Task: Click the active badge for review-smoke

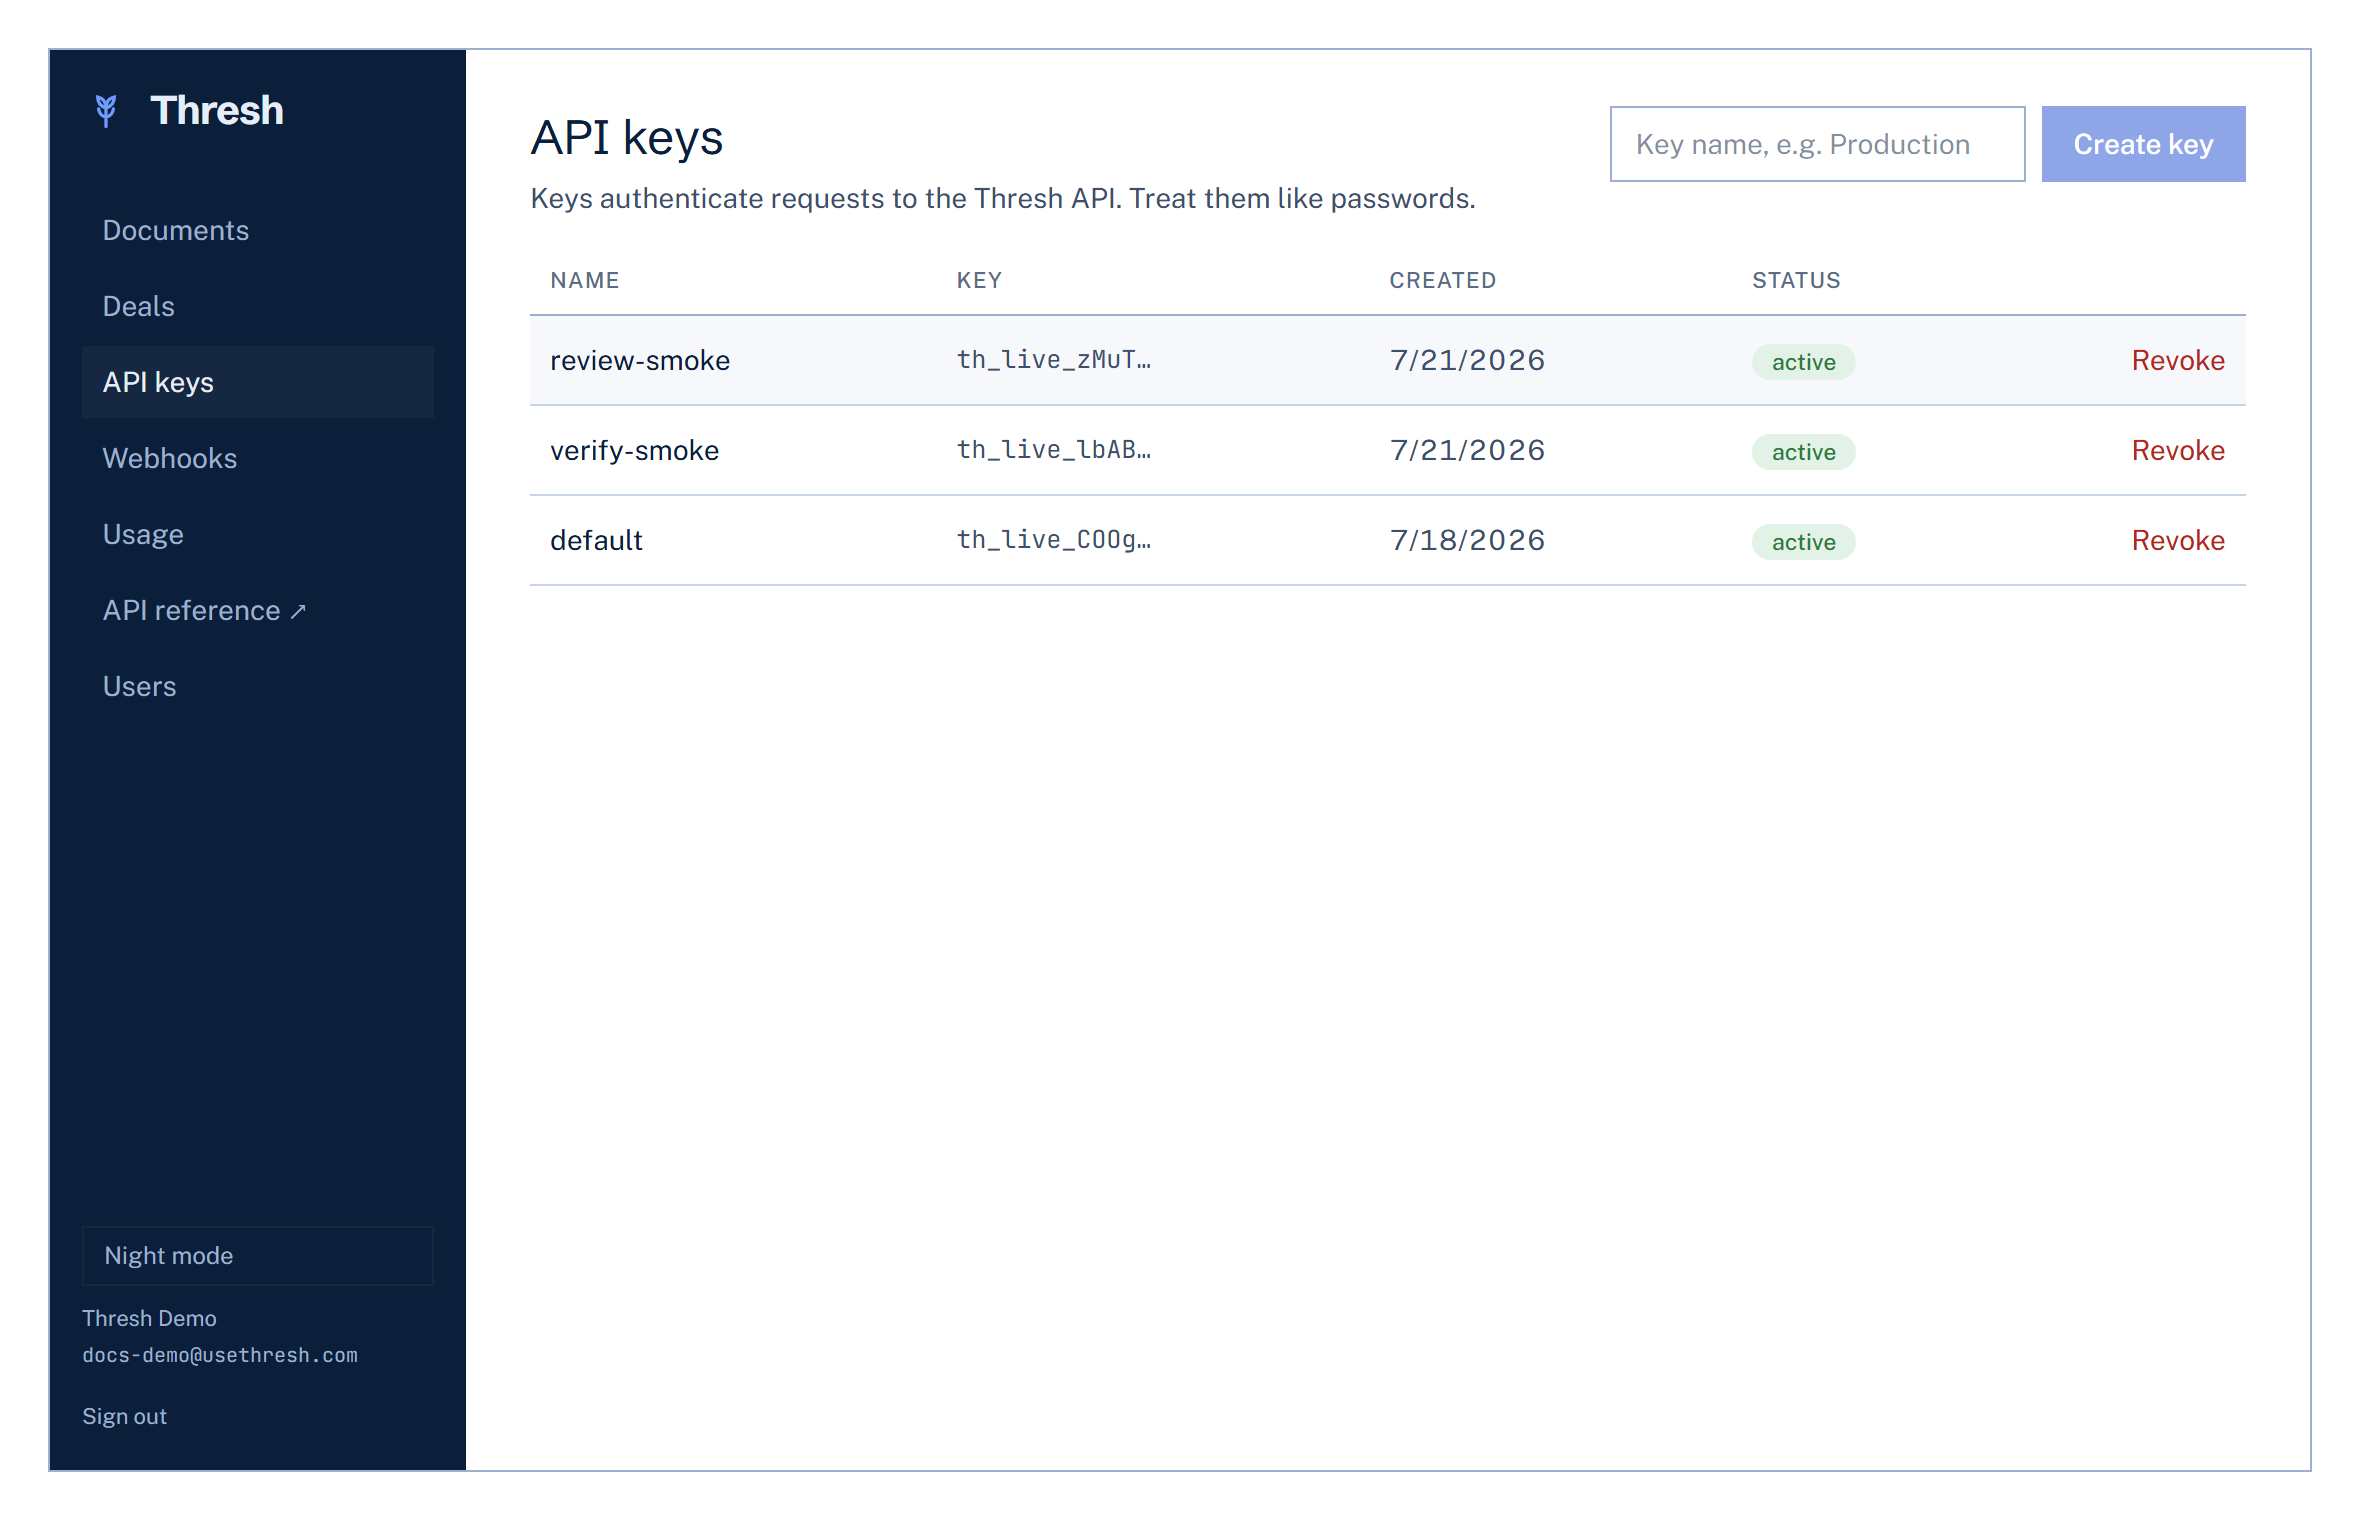Action: click(1803, 362)
